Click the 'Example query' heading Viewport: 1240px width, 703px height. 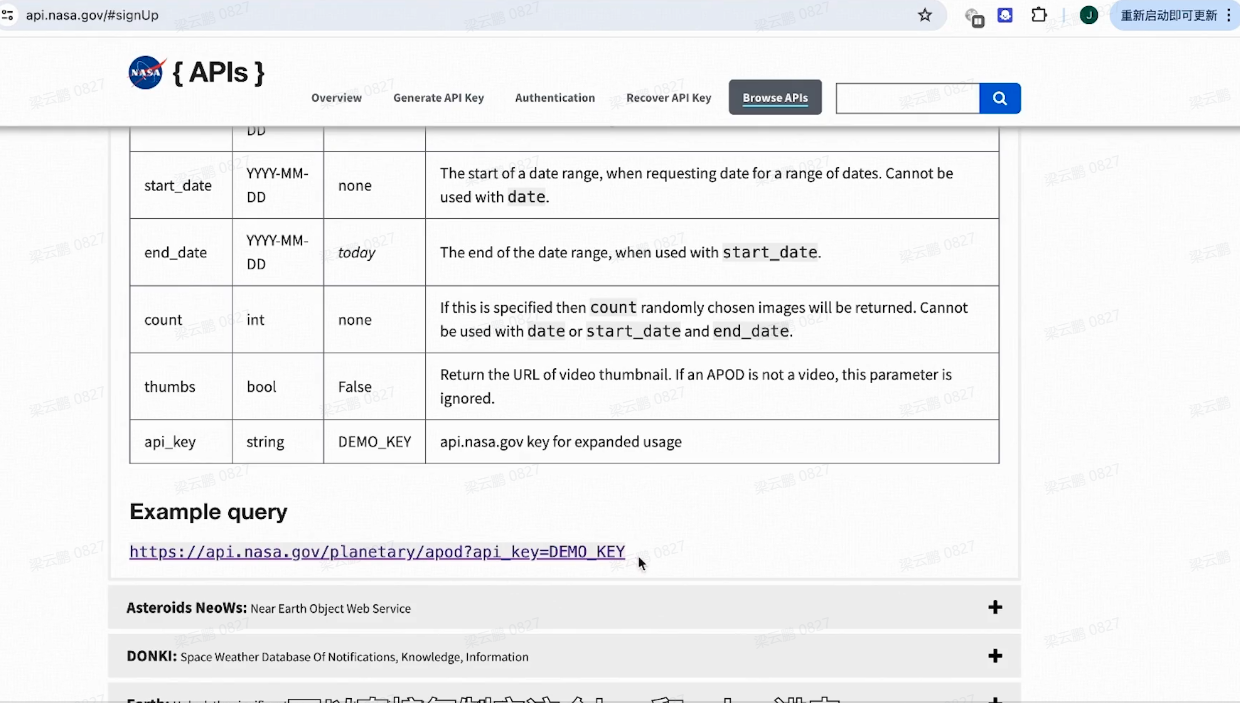[x=208, y=512]
